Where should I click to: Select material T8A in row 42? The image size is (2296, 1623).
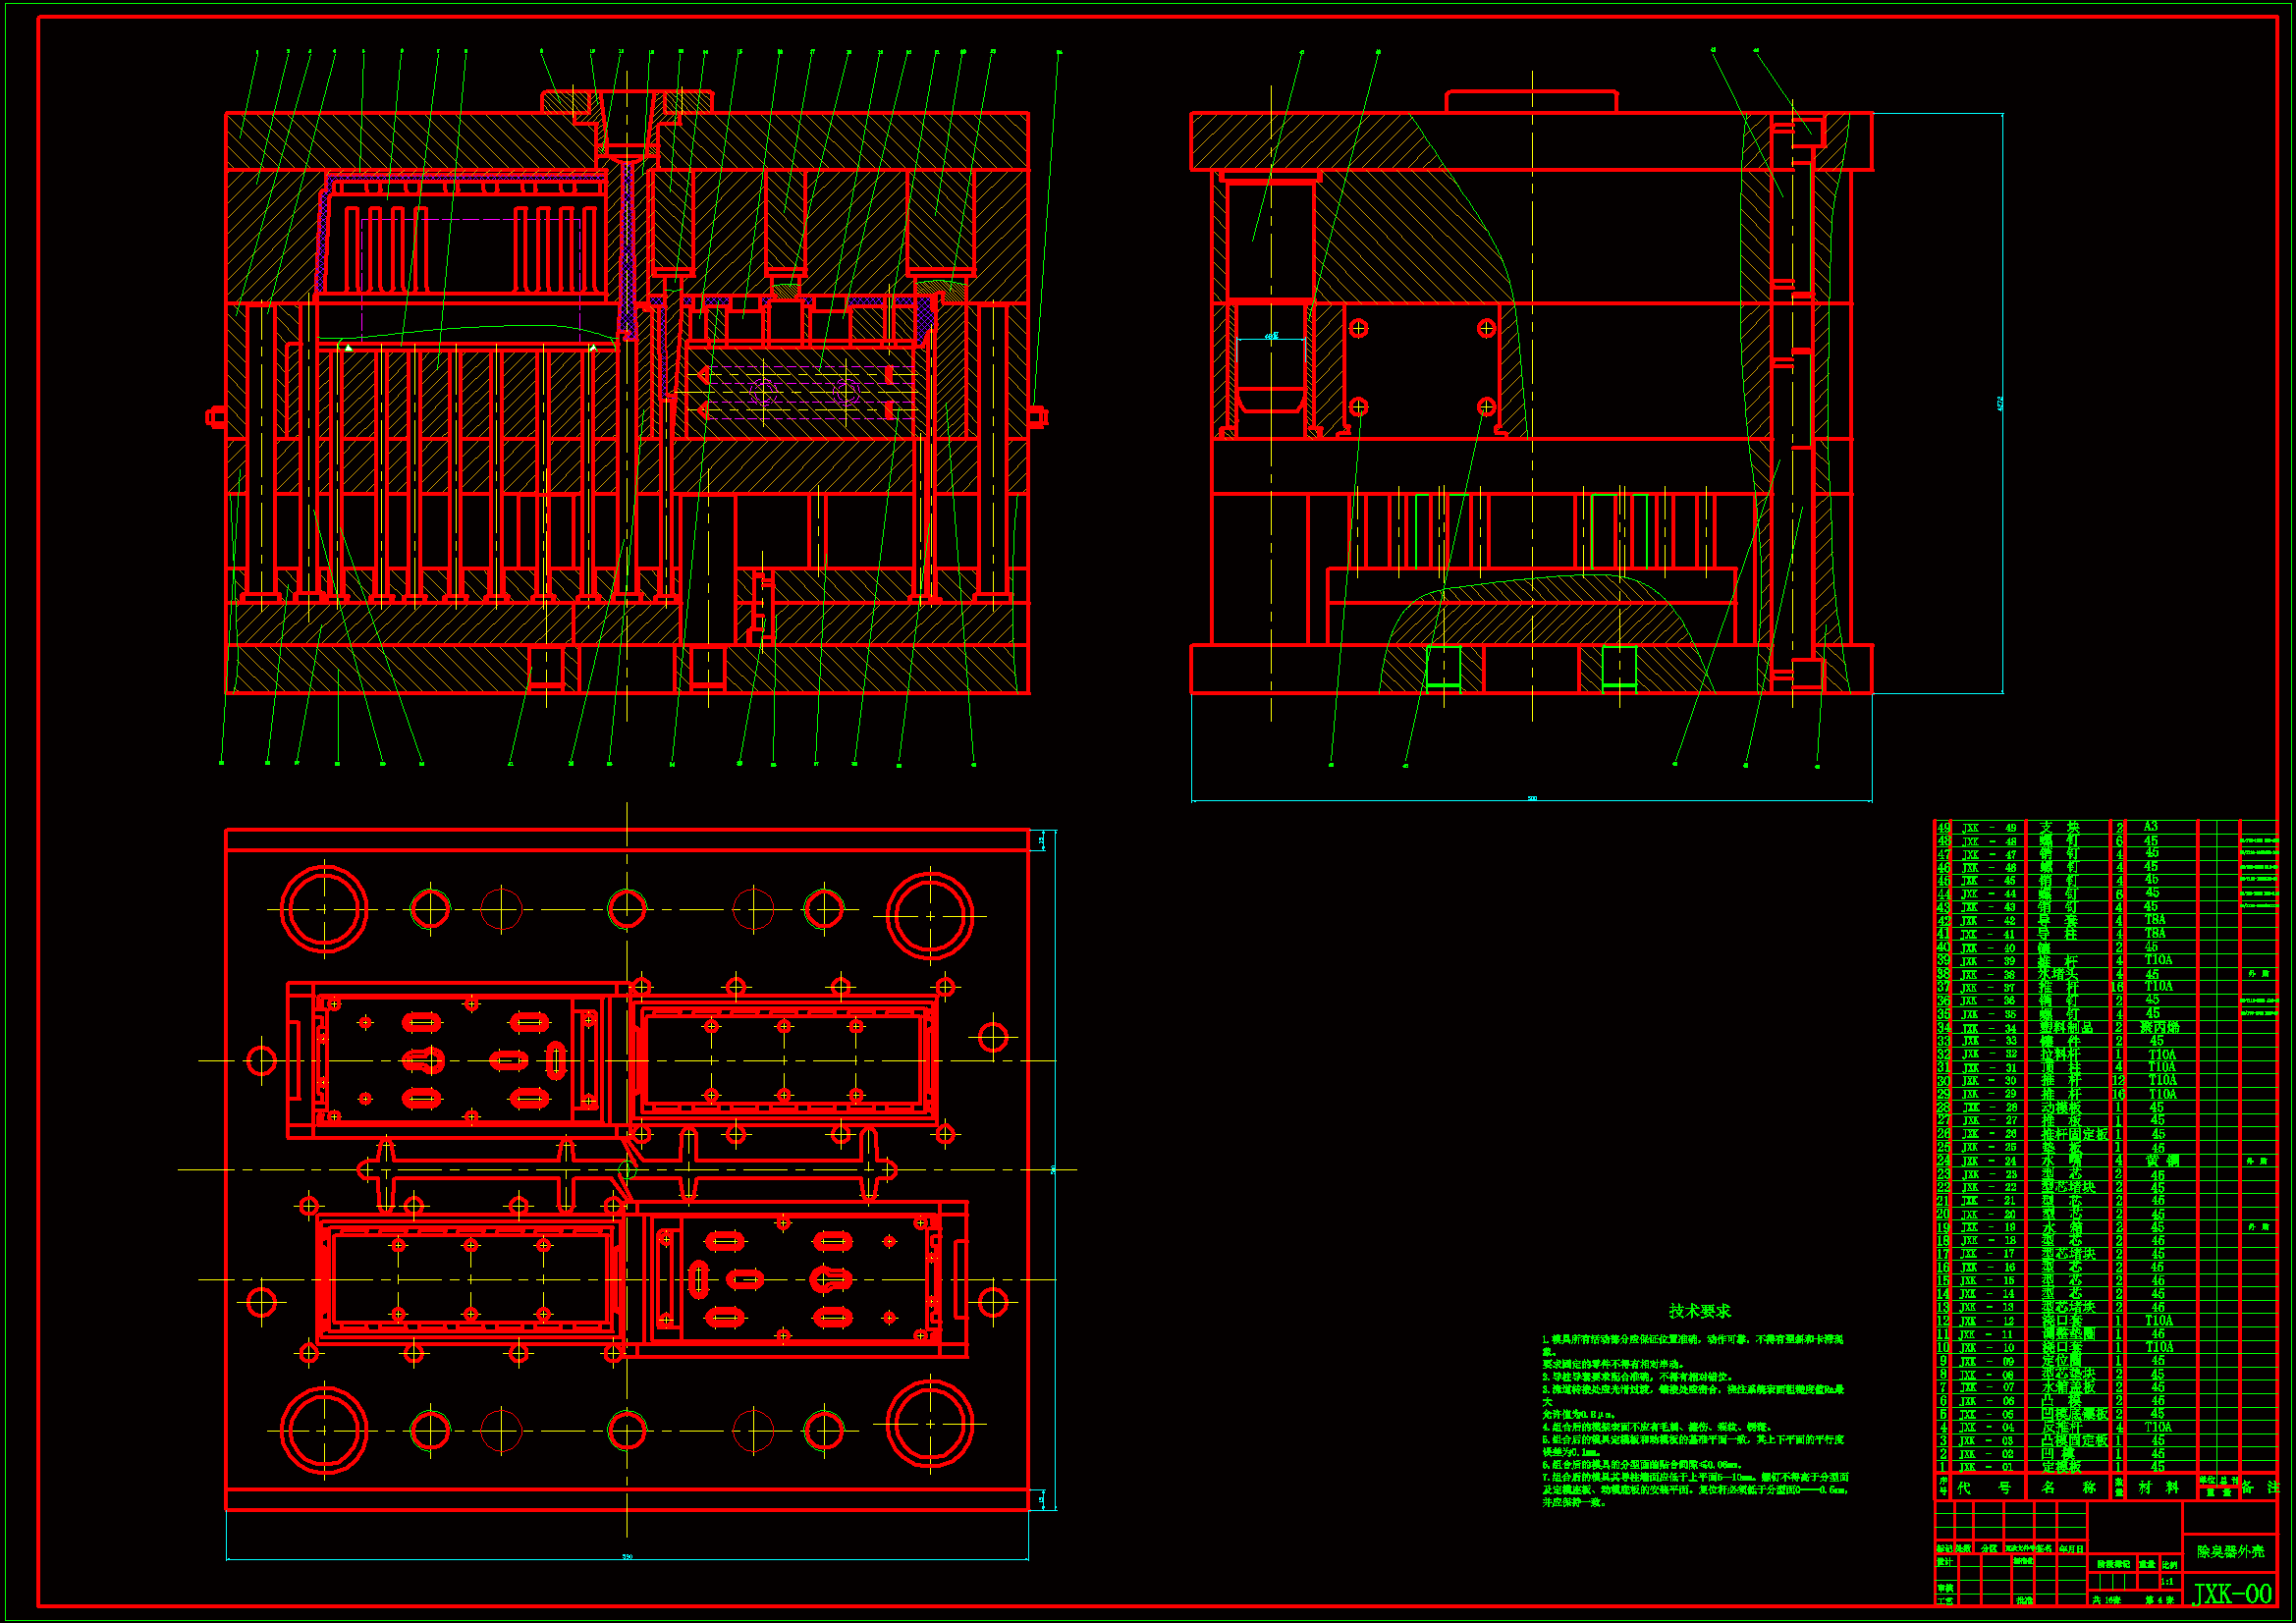coord(2154,920)
